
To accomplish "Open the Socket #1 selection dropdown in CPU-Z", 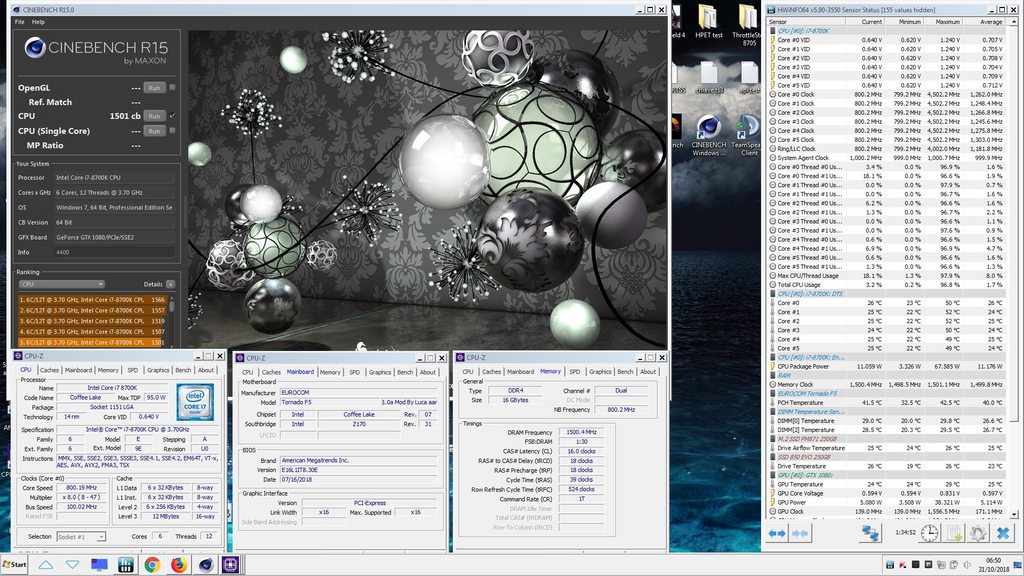I will click(81, 537).
